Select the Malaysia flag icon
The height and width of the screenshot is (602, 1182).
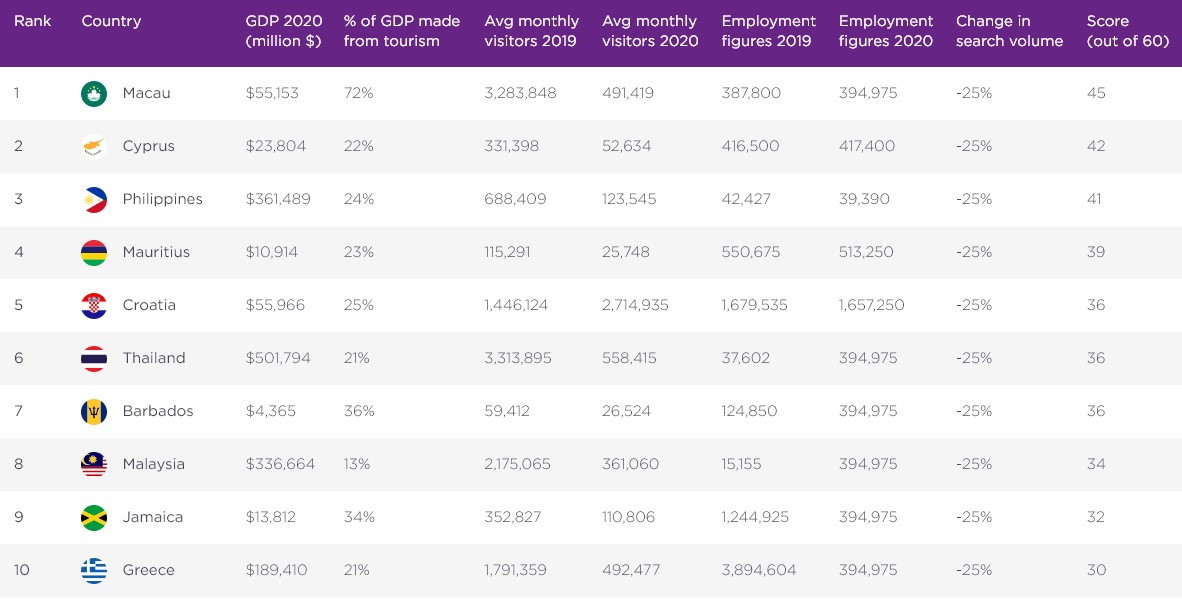tap(94, 464)
